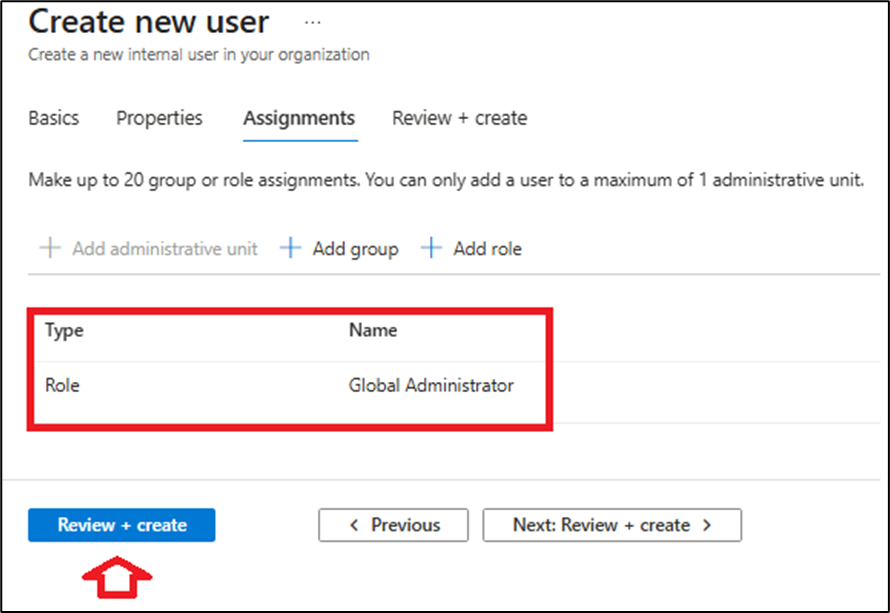Screen dimensions: 890x613
Task: Switch to the Basics tab
Action: click(x=53, y=118)
